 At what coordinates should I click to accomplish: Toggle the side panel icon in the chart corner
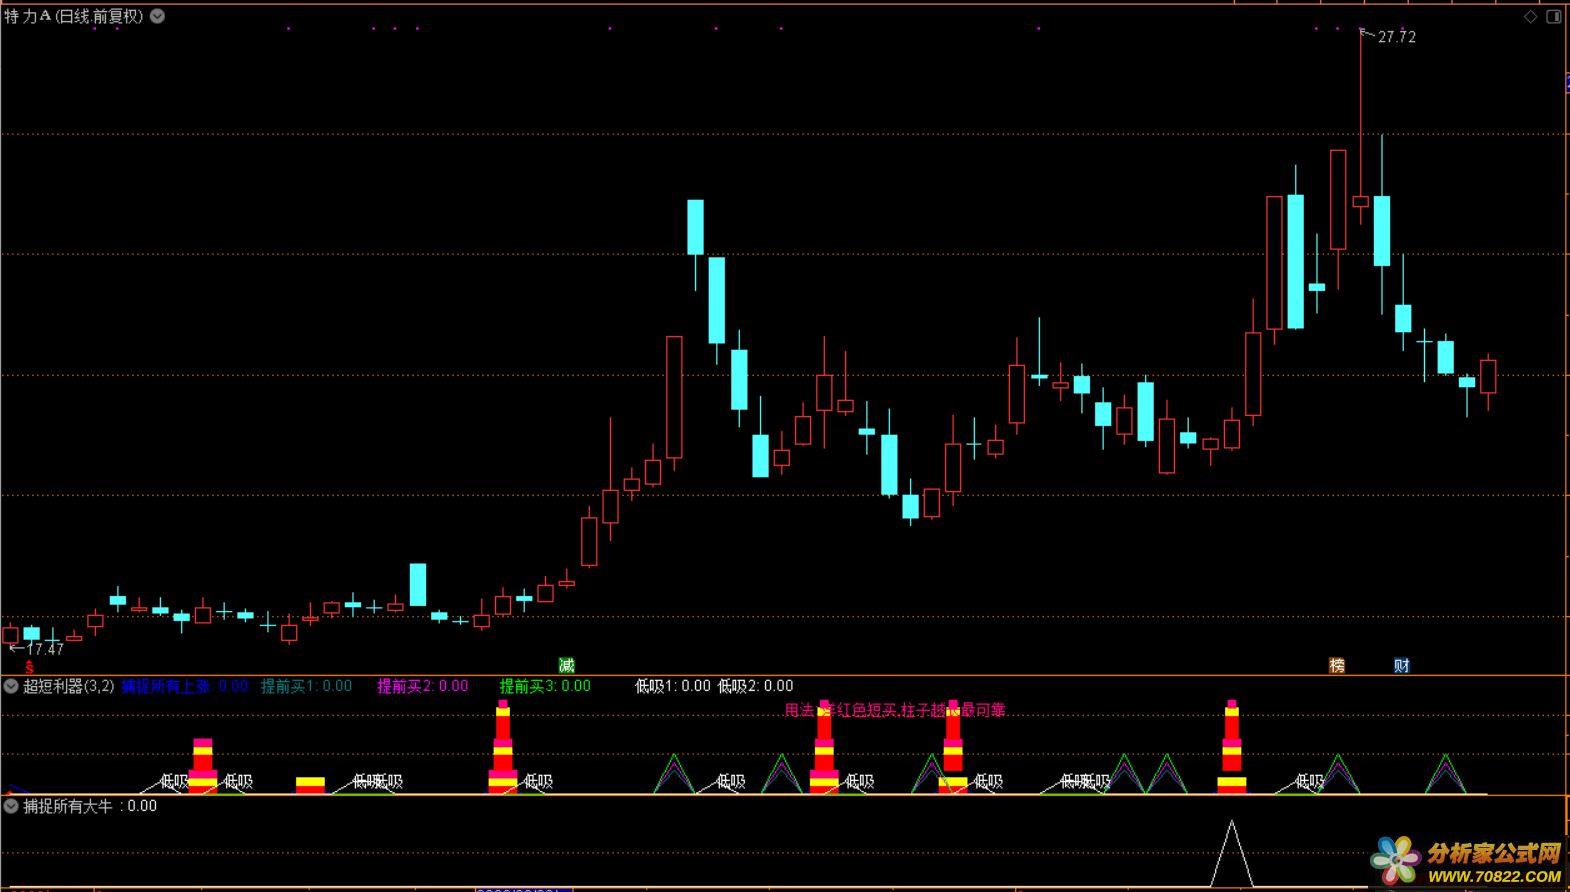1554,17
